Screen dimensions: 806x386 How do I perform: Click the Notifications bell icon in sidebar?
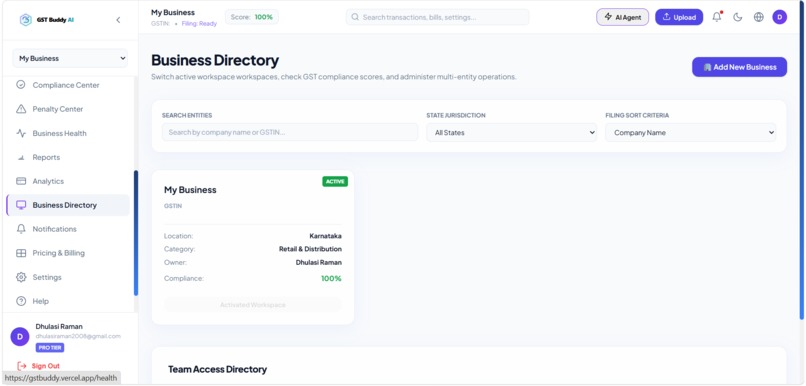pos(21,229)
